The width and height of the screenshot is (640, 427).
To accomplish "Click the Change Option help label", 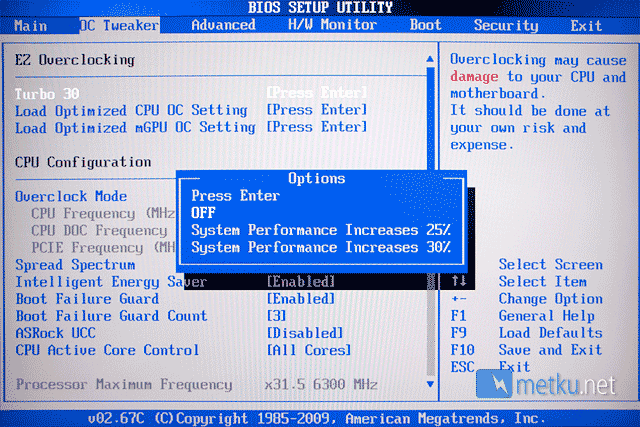I will coord(551,299).
